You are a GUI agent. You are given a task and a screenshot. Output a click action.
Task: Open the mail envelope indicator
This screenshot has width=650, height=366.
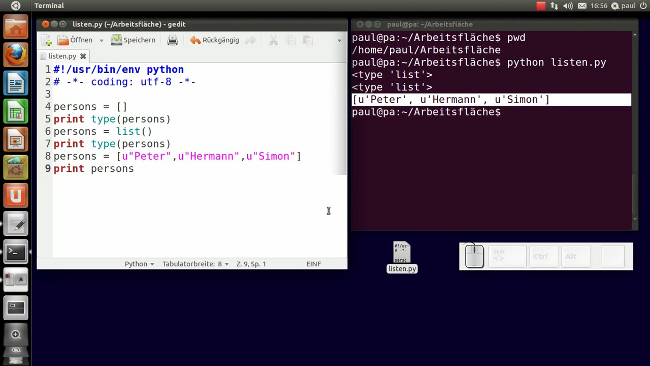582,5
